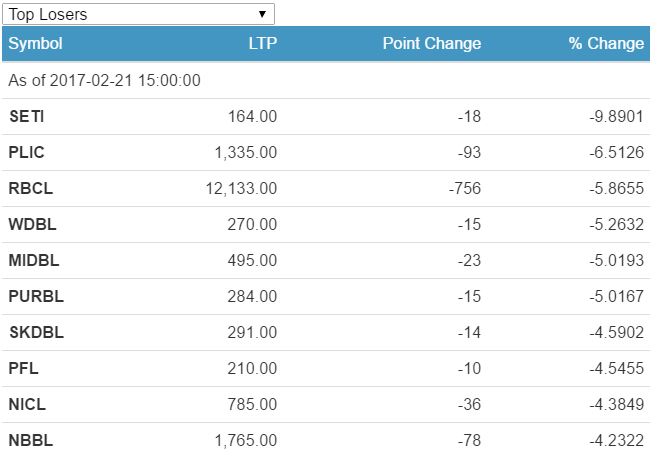Viewport: 659px width, 456px height.
Task: Click PLIC's LTP value 1,335.00
Action: 244,152
